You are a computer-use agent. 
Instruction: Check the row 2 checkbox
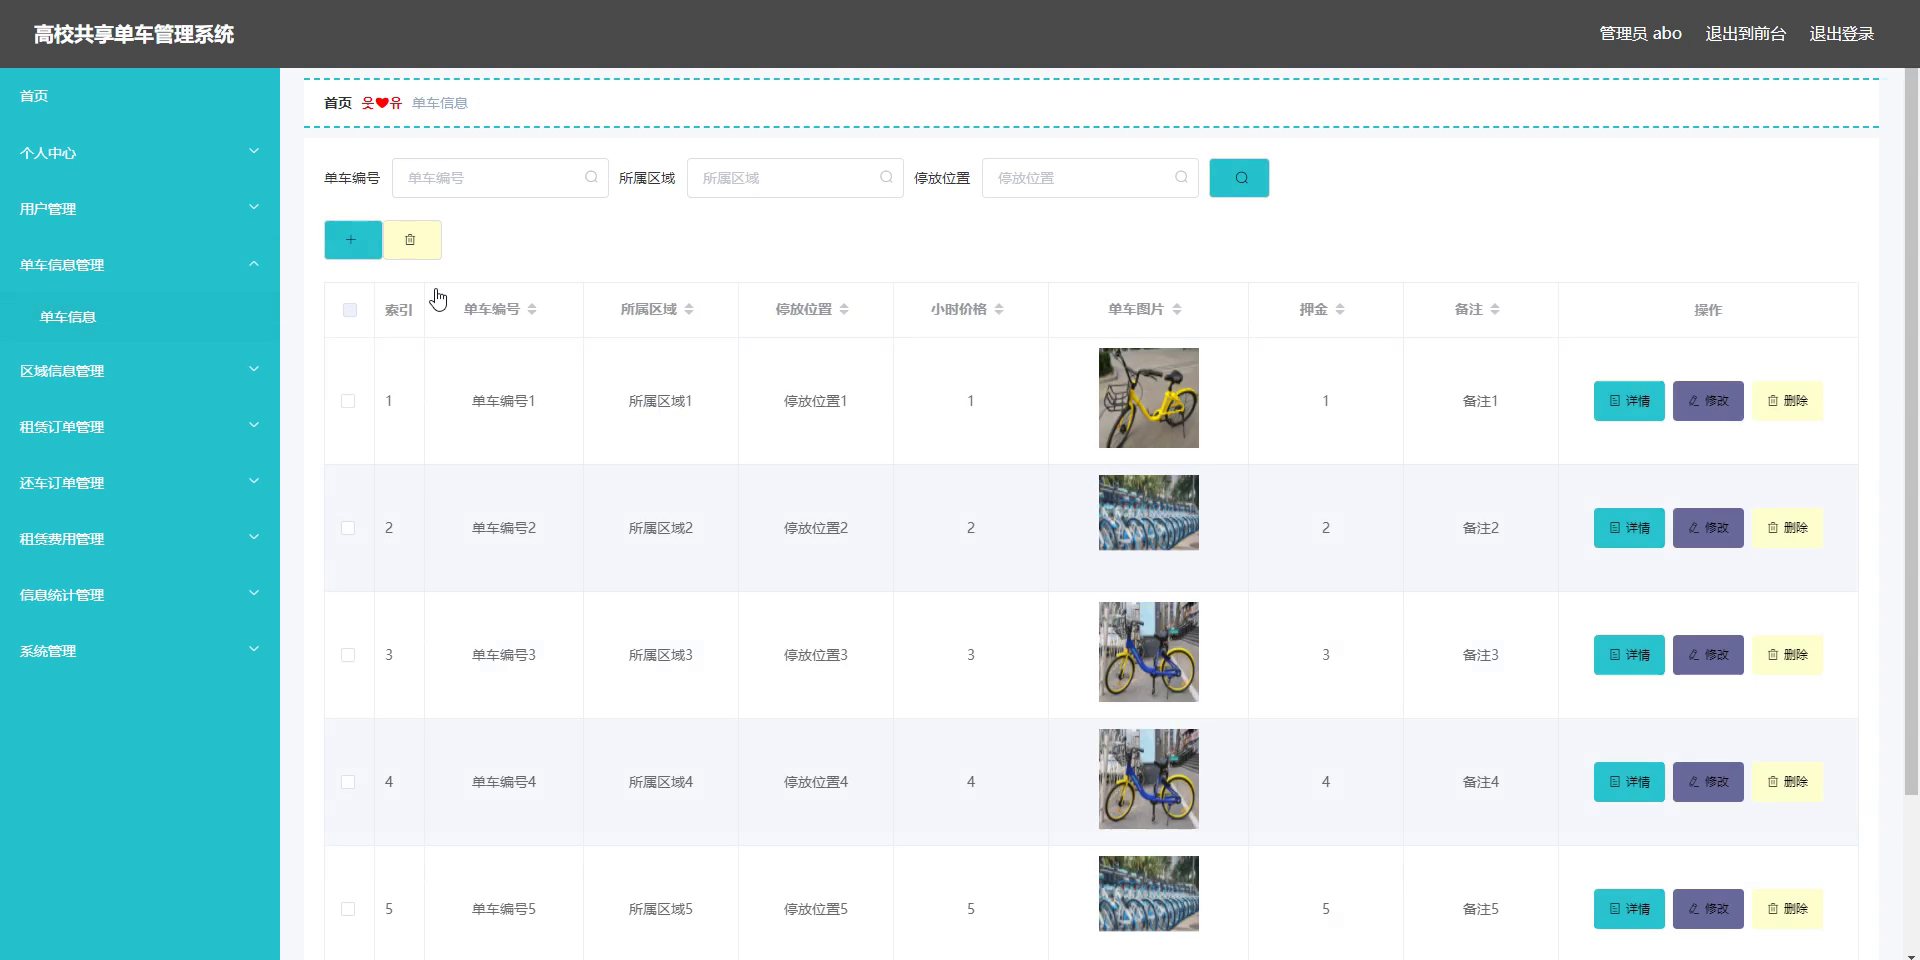point(348,528)
